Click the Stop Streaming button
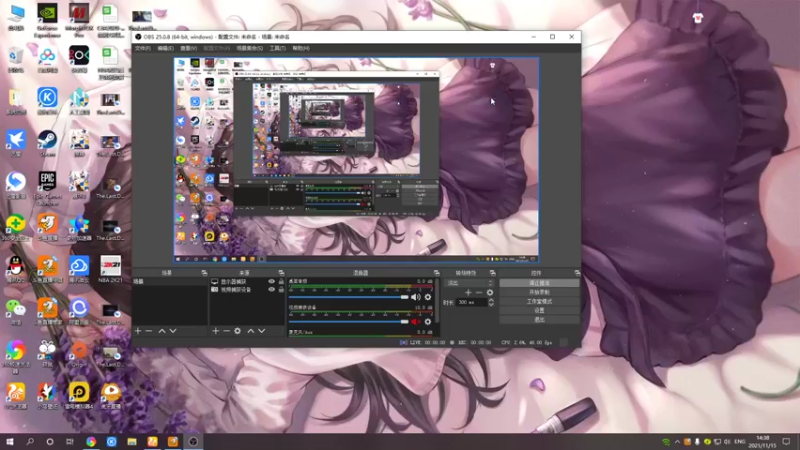This screenshot has width=800, height=450. 539,283
